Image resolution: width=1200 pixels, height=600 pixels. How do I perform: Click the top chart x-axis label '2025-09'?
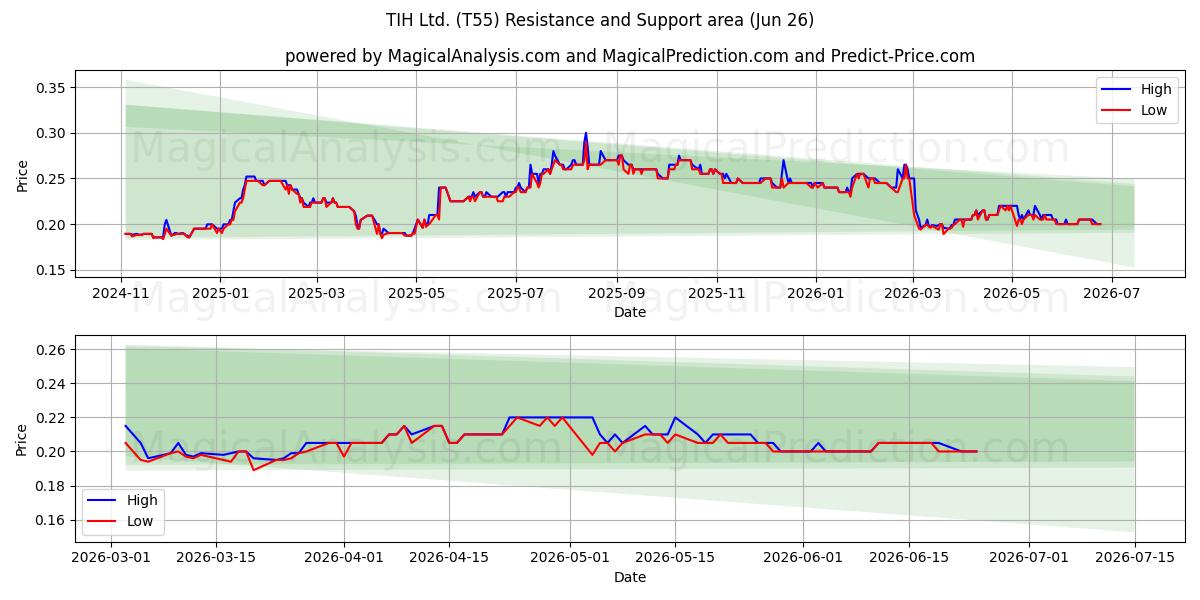click(x=616, y=294)
